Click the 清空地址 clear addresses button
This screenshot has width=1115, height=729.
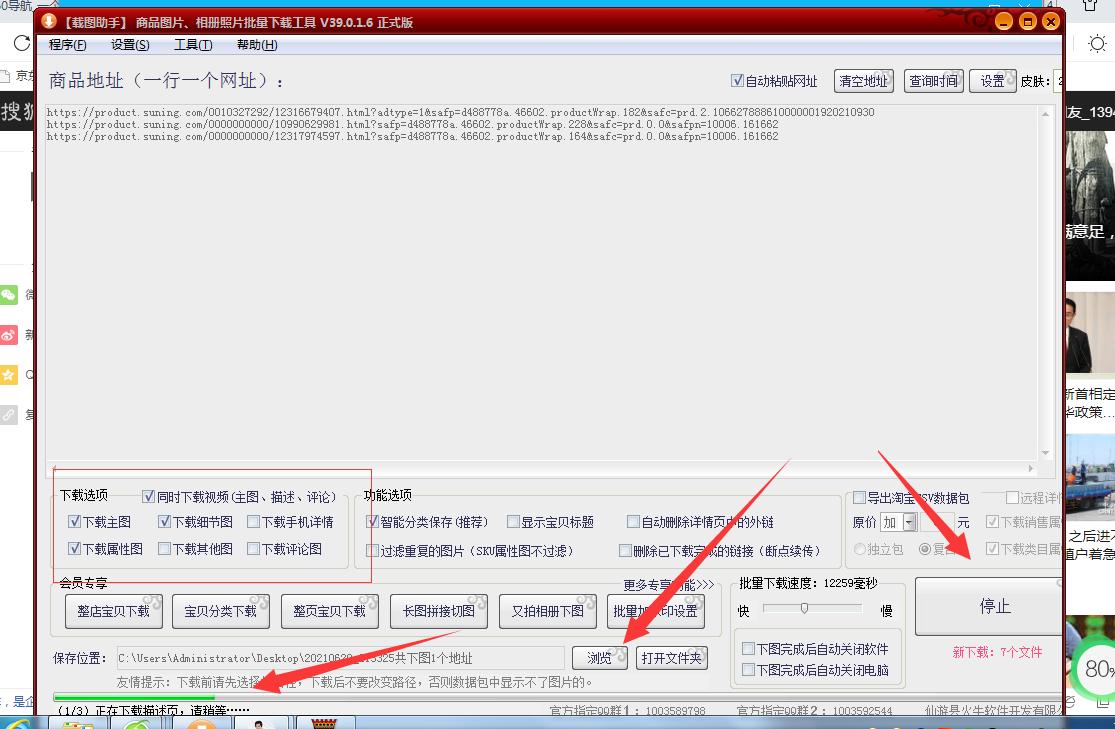pos(863,81)
